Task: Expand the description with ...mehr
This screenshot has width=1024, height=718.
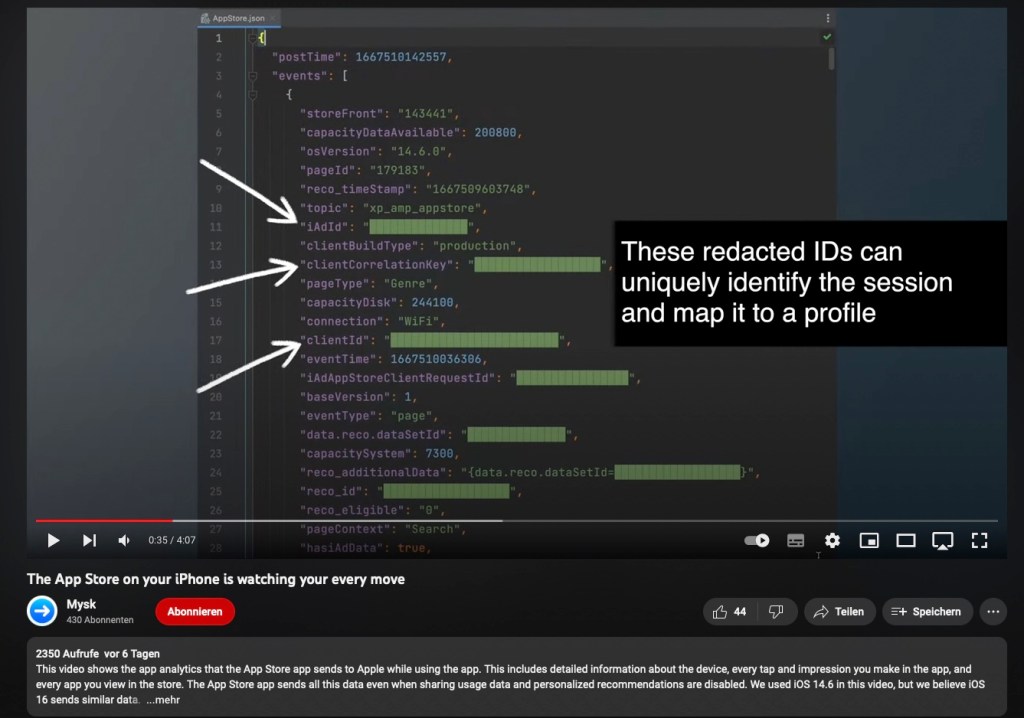Action: [163, 700]
